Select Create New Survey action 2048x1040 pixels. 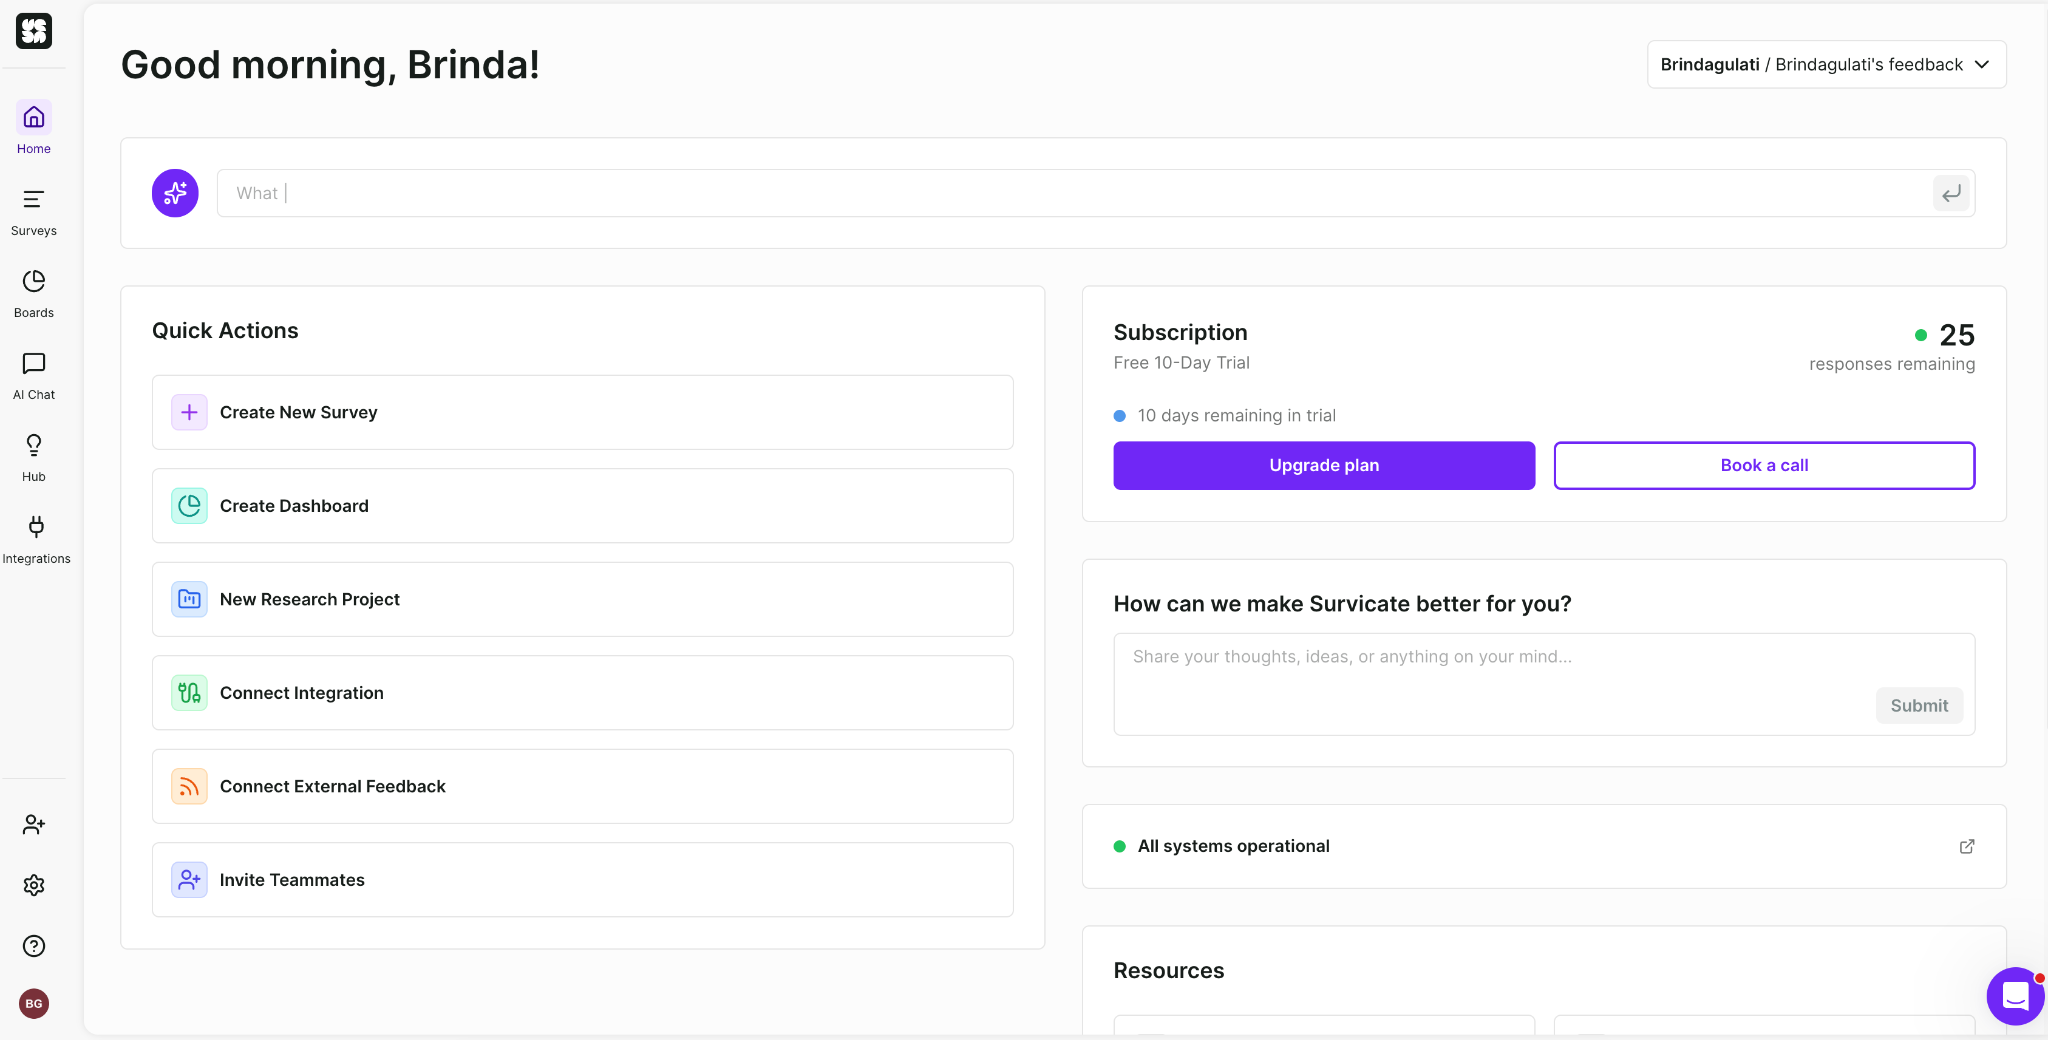point(583,412)
